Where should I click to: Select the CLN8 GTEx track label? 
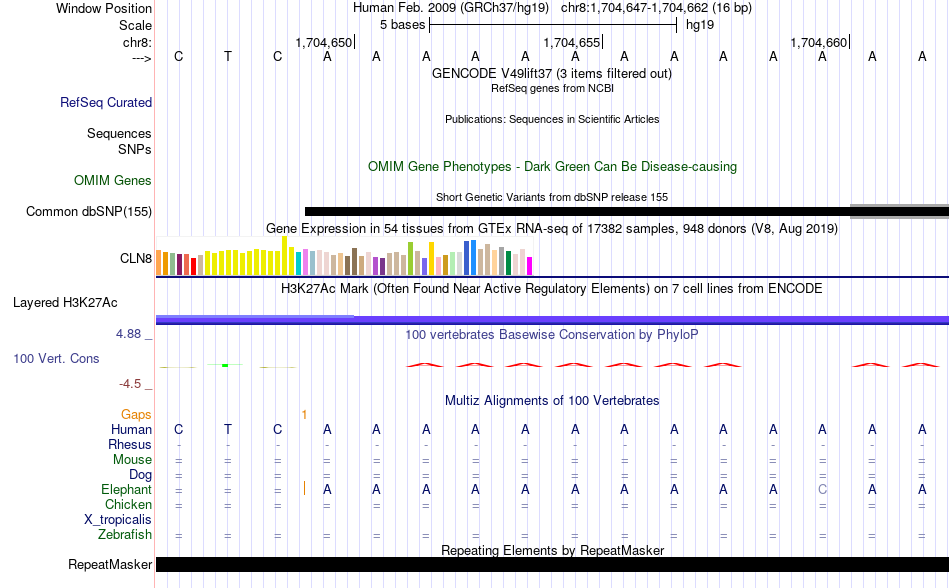click(136, 259)
